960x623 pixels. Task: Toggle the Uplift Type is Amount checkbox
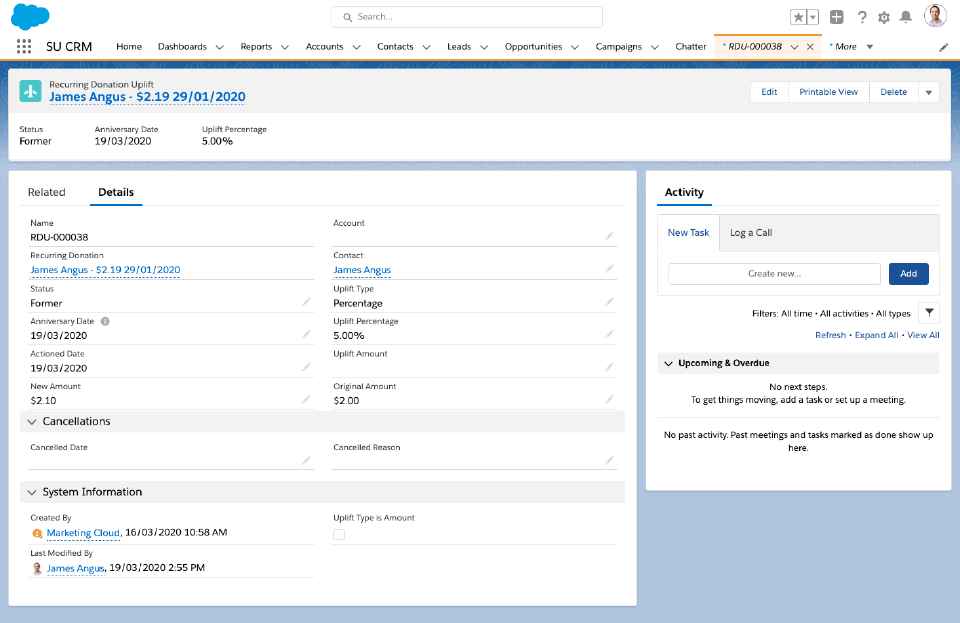point(339,535)
